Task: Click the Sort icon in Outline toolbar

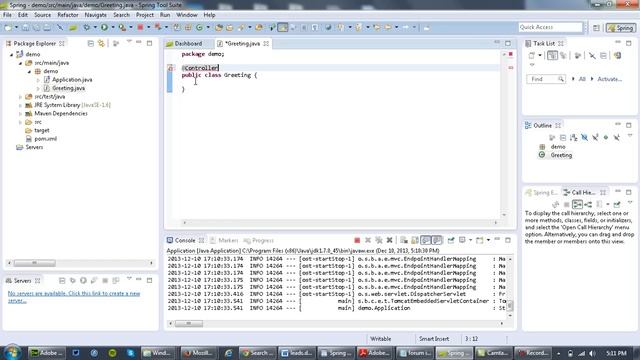Action: (573, 138)
